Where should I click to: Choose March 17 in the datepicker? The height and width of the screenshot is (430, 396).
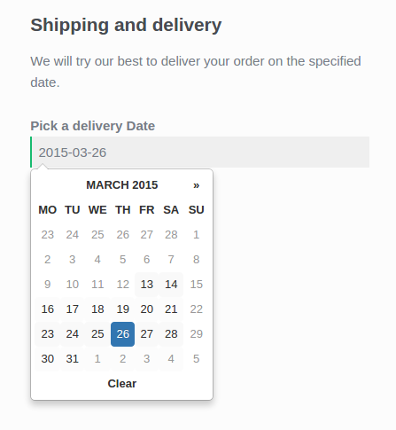72,309
